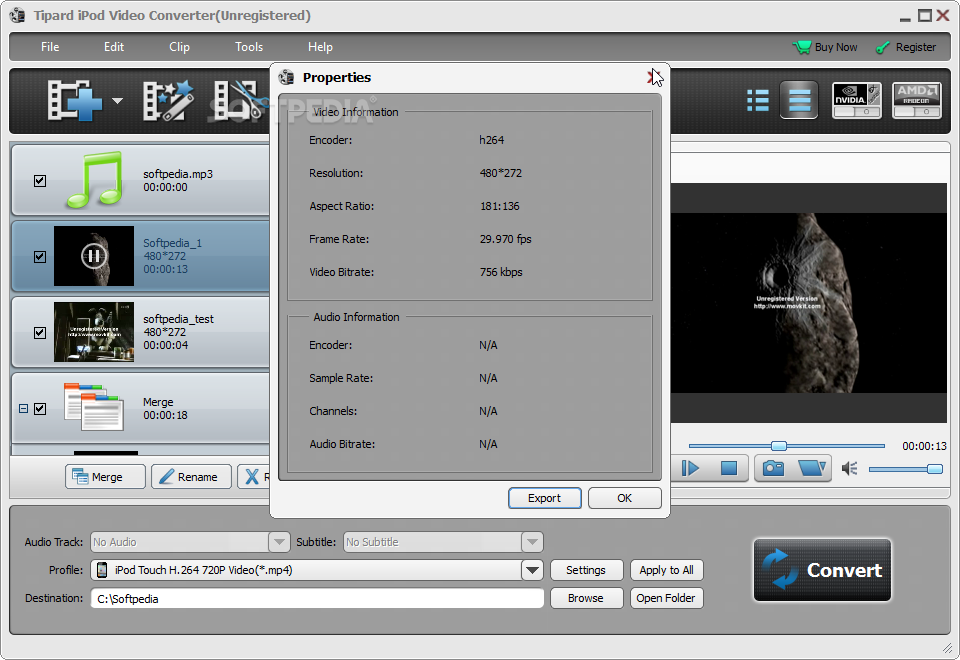
Task: Collapse the Merge group expander
Action: coord(23,408)
